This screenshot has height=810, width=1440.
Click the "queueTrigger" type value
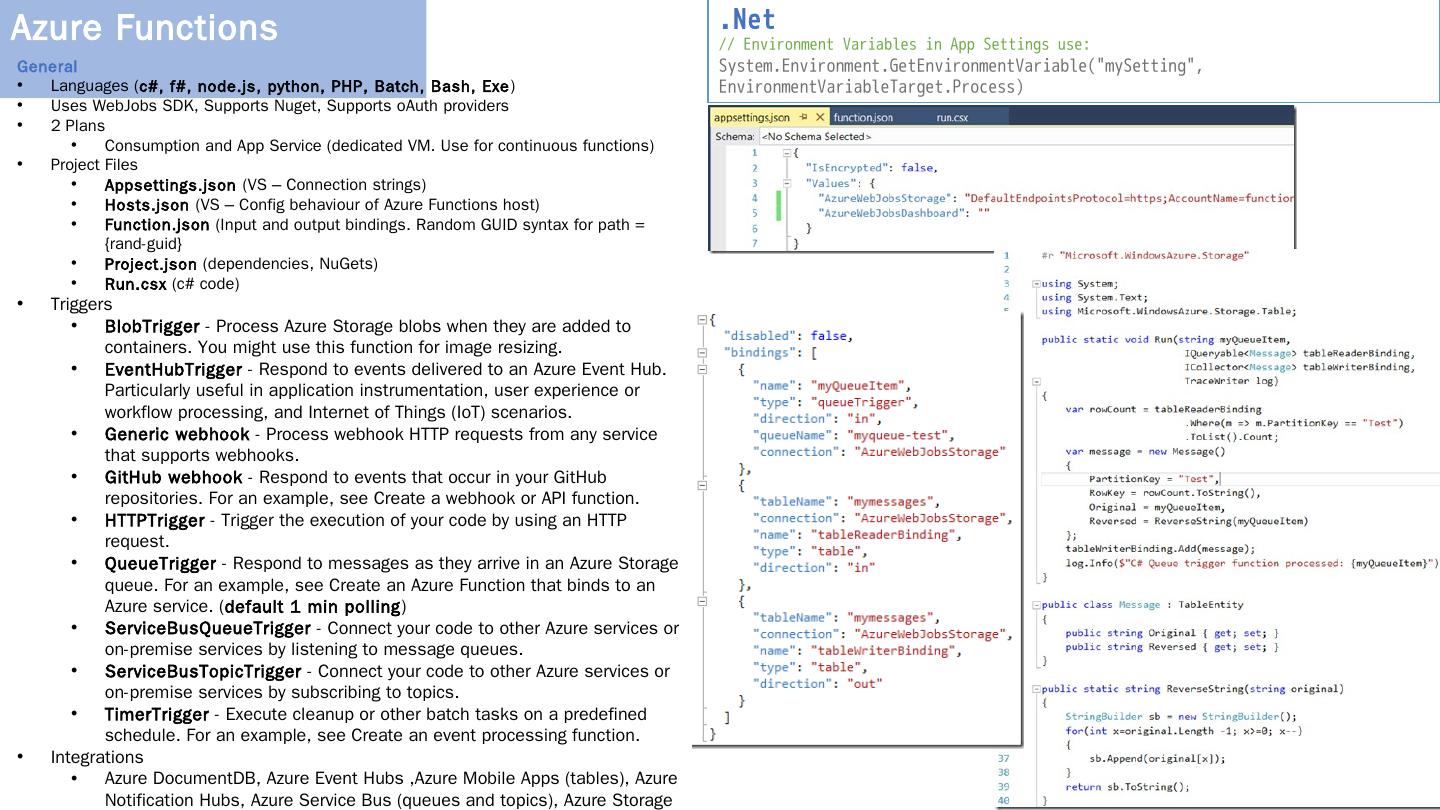(864, 402)
